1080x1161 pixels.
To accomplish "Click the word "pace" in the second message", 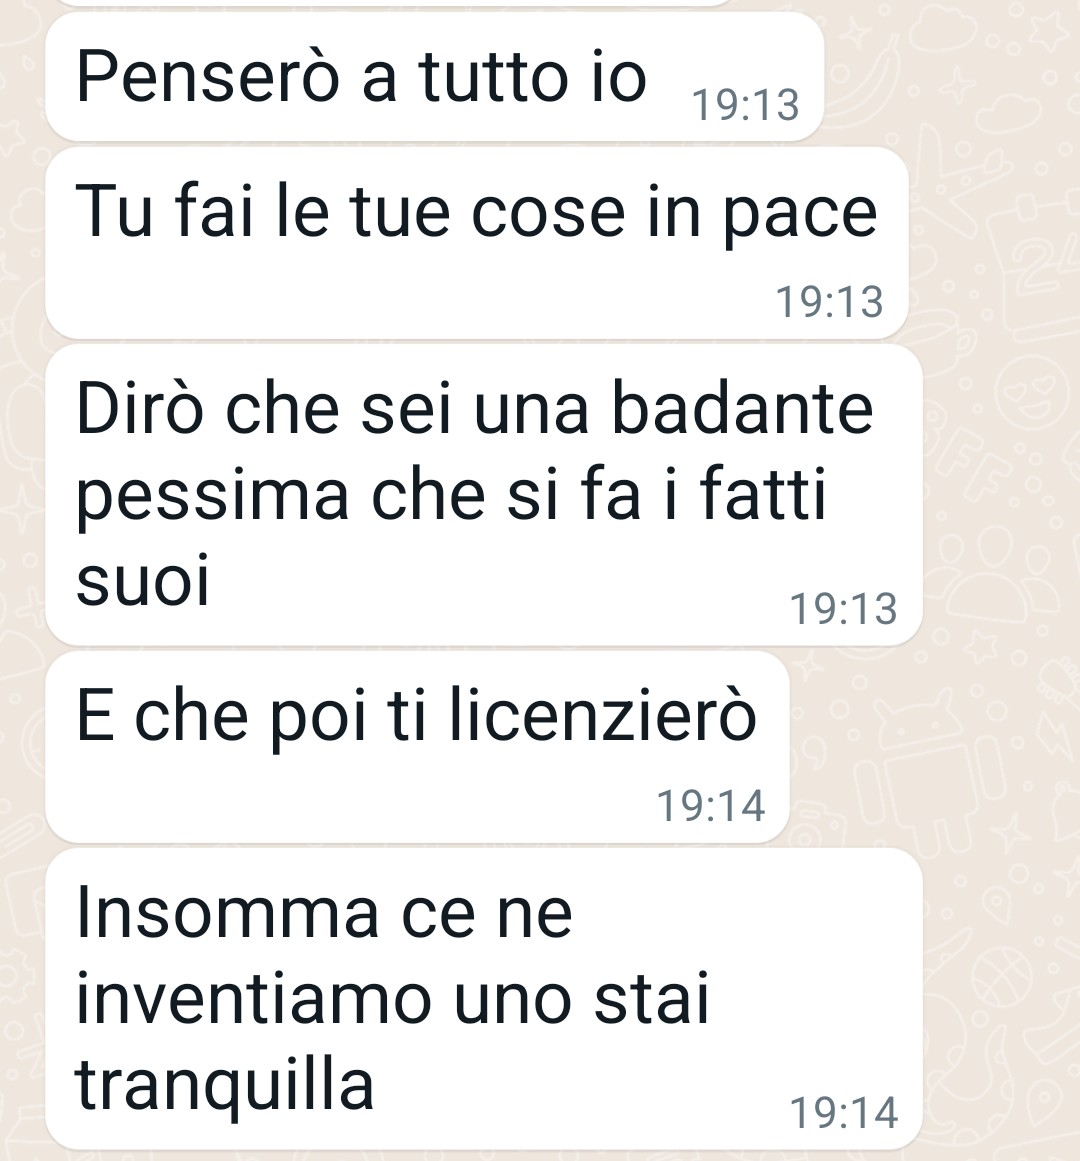I will pyautogui.click(x=799, y=215).
